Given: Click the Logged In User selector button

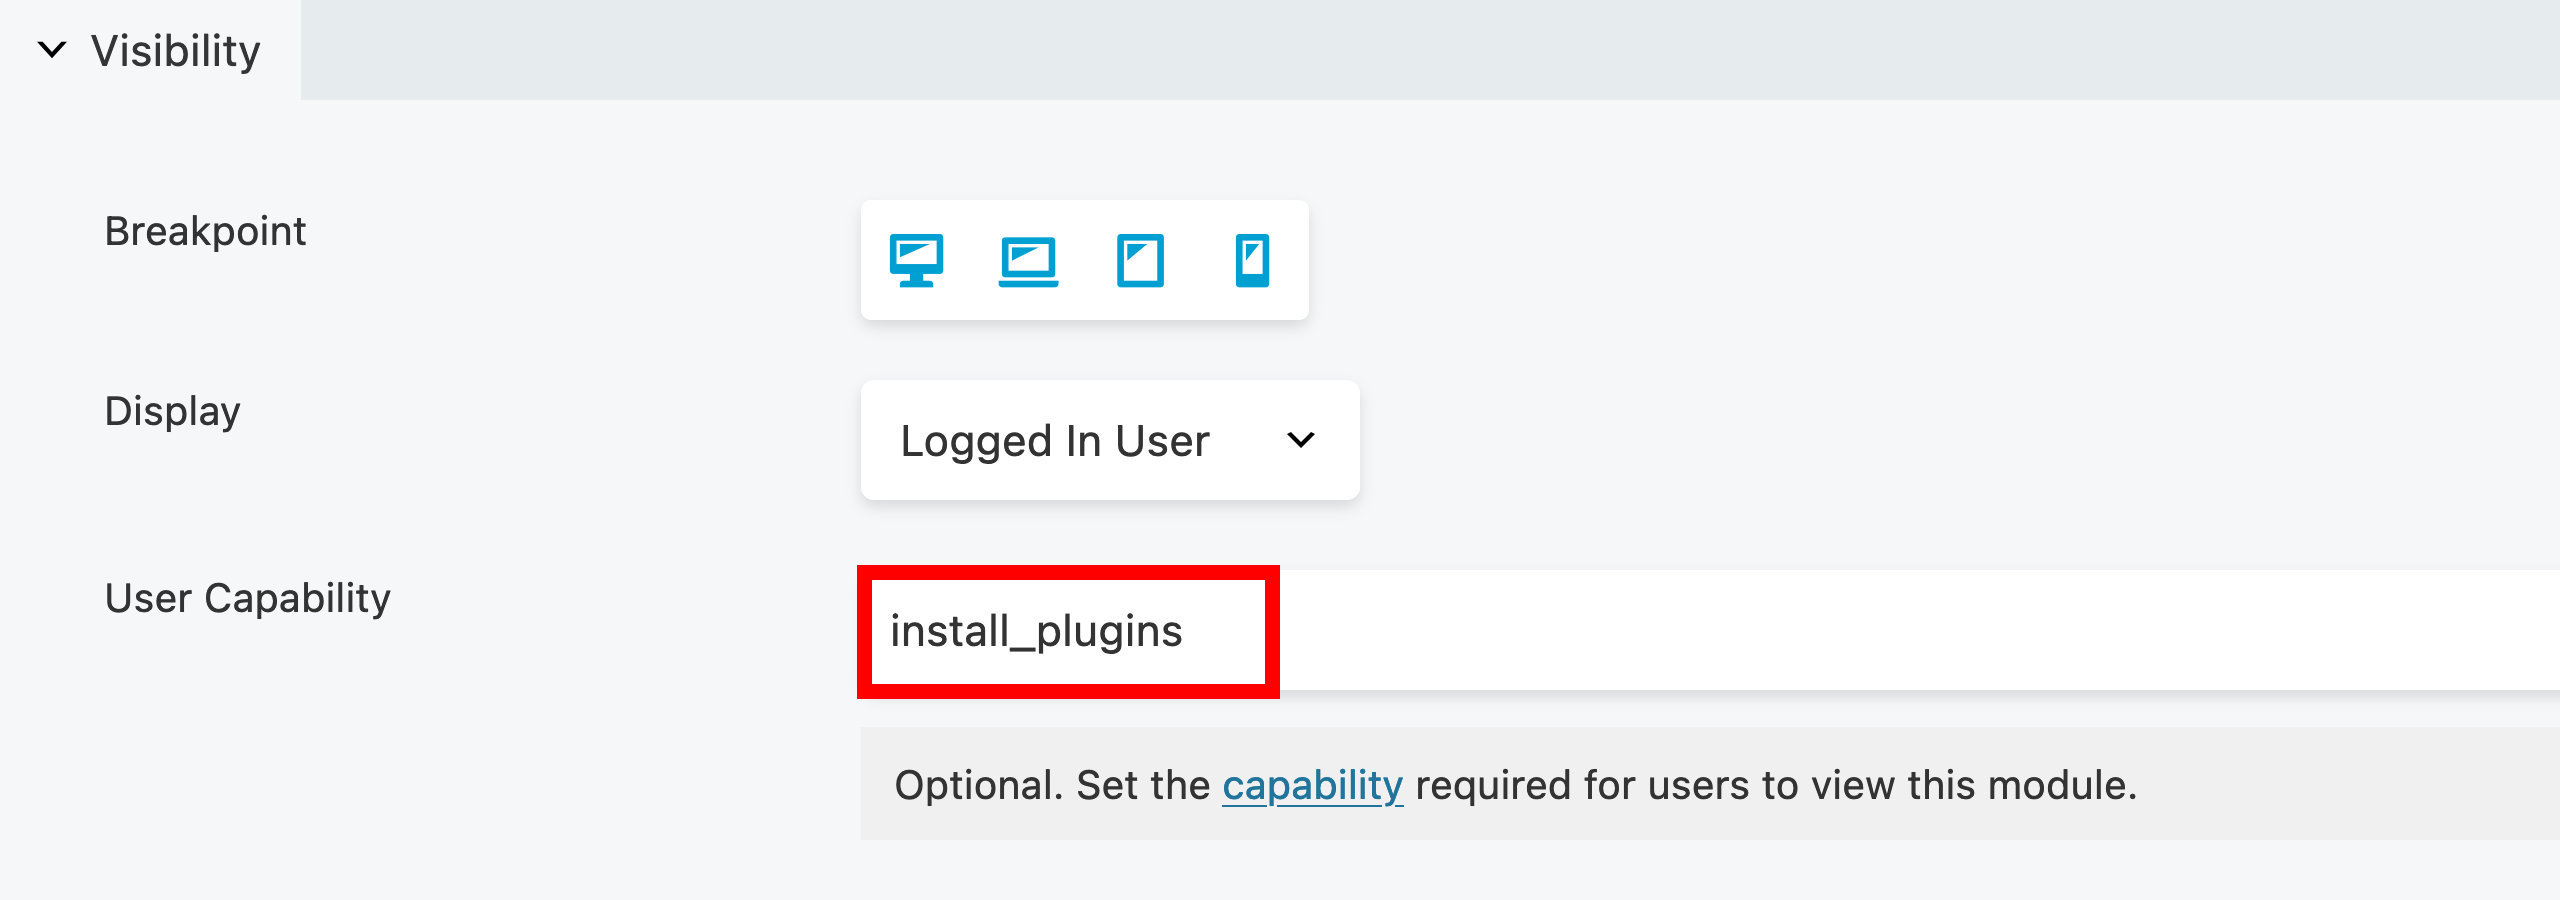Looking at the screenshot, I should (1108, 439).
